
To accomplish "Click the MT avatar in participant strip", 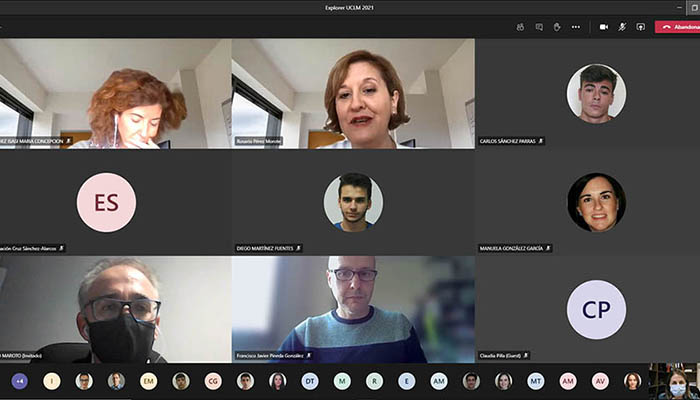I will click(536, 381).
